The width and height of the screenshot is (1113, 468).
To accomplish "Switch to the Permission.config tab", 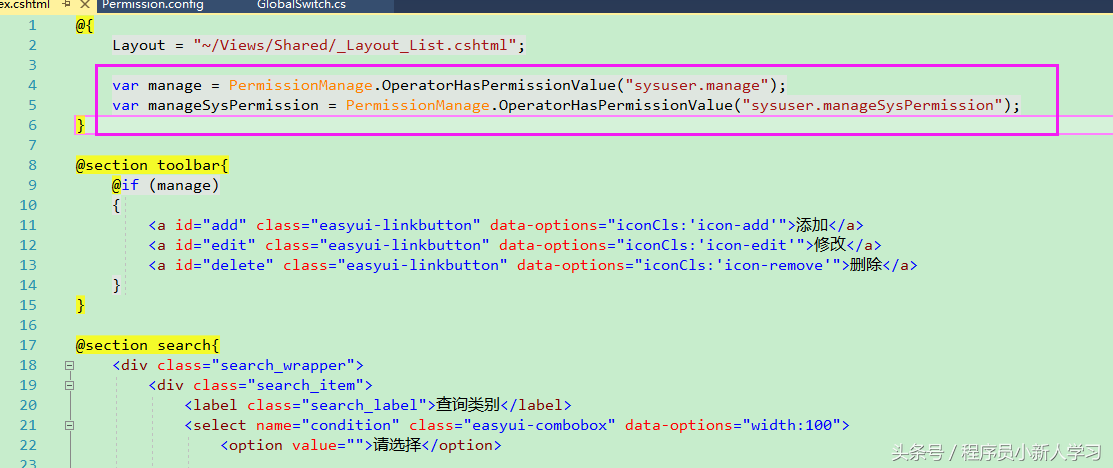I will click(x=153, y=5).
